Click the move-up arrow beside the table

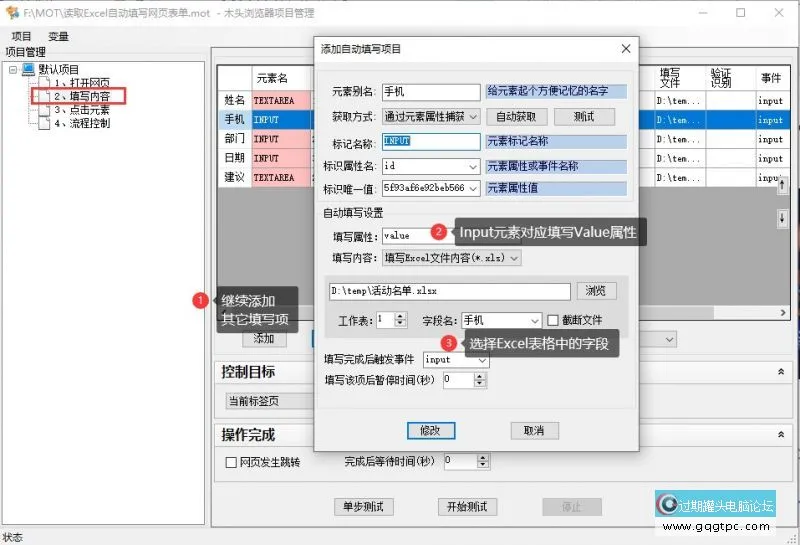pyautogui.click(x=782, y=186)
